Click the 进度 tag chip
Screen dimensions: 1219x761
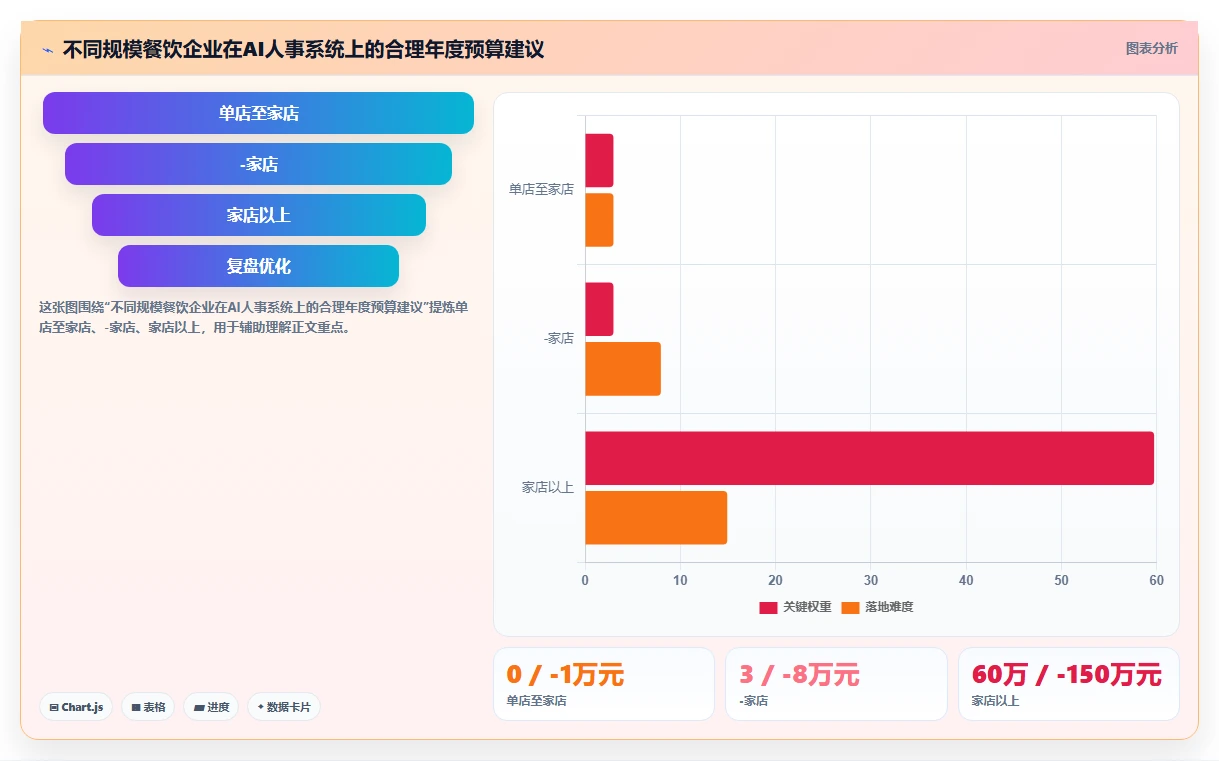(x=211, y=707)
